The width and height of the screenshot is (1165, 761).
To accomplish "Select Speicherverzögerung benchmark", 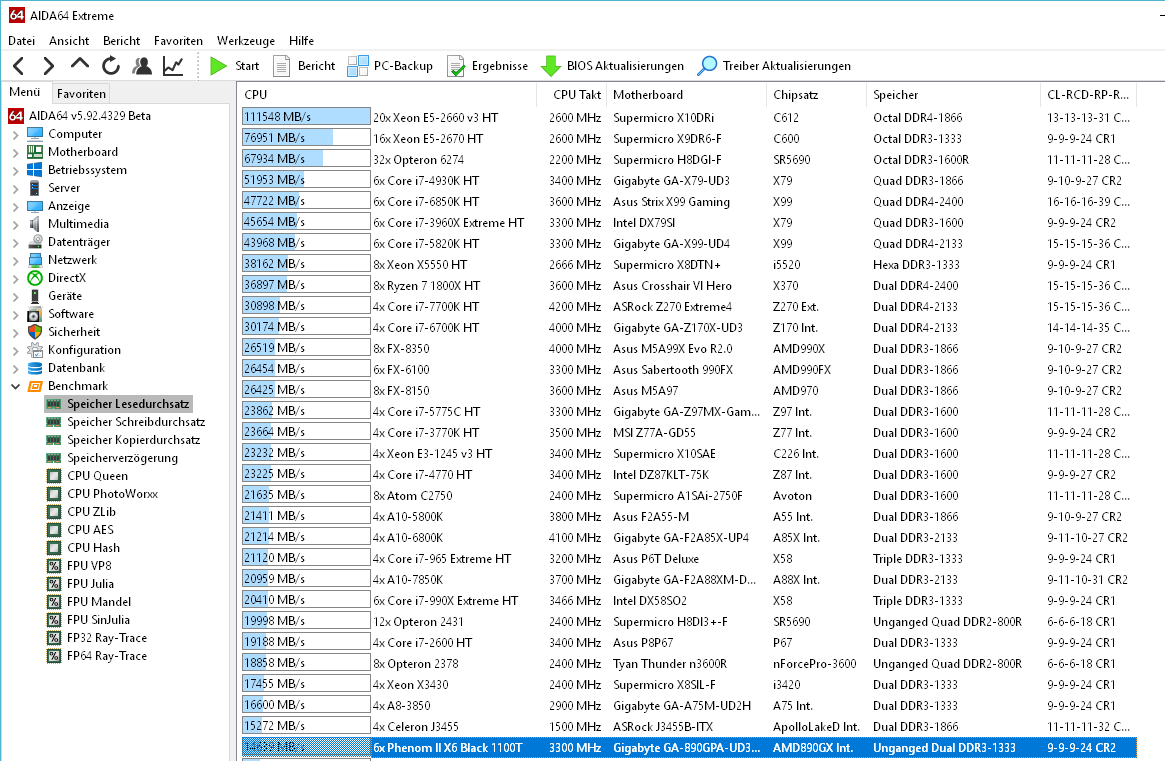I will 112,459.
